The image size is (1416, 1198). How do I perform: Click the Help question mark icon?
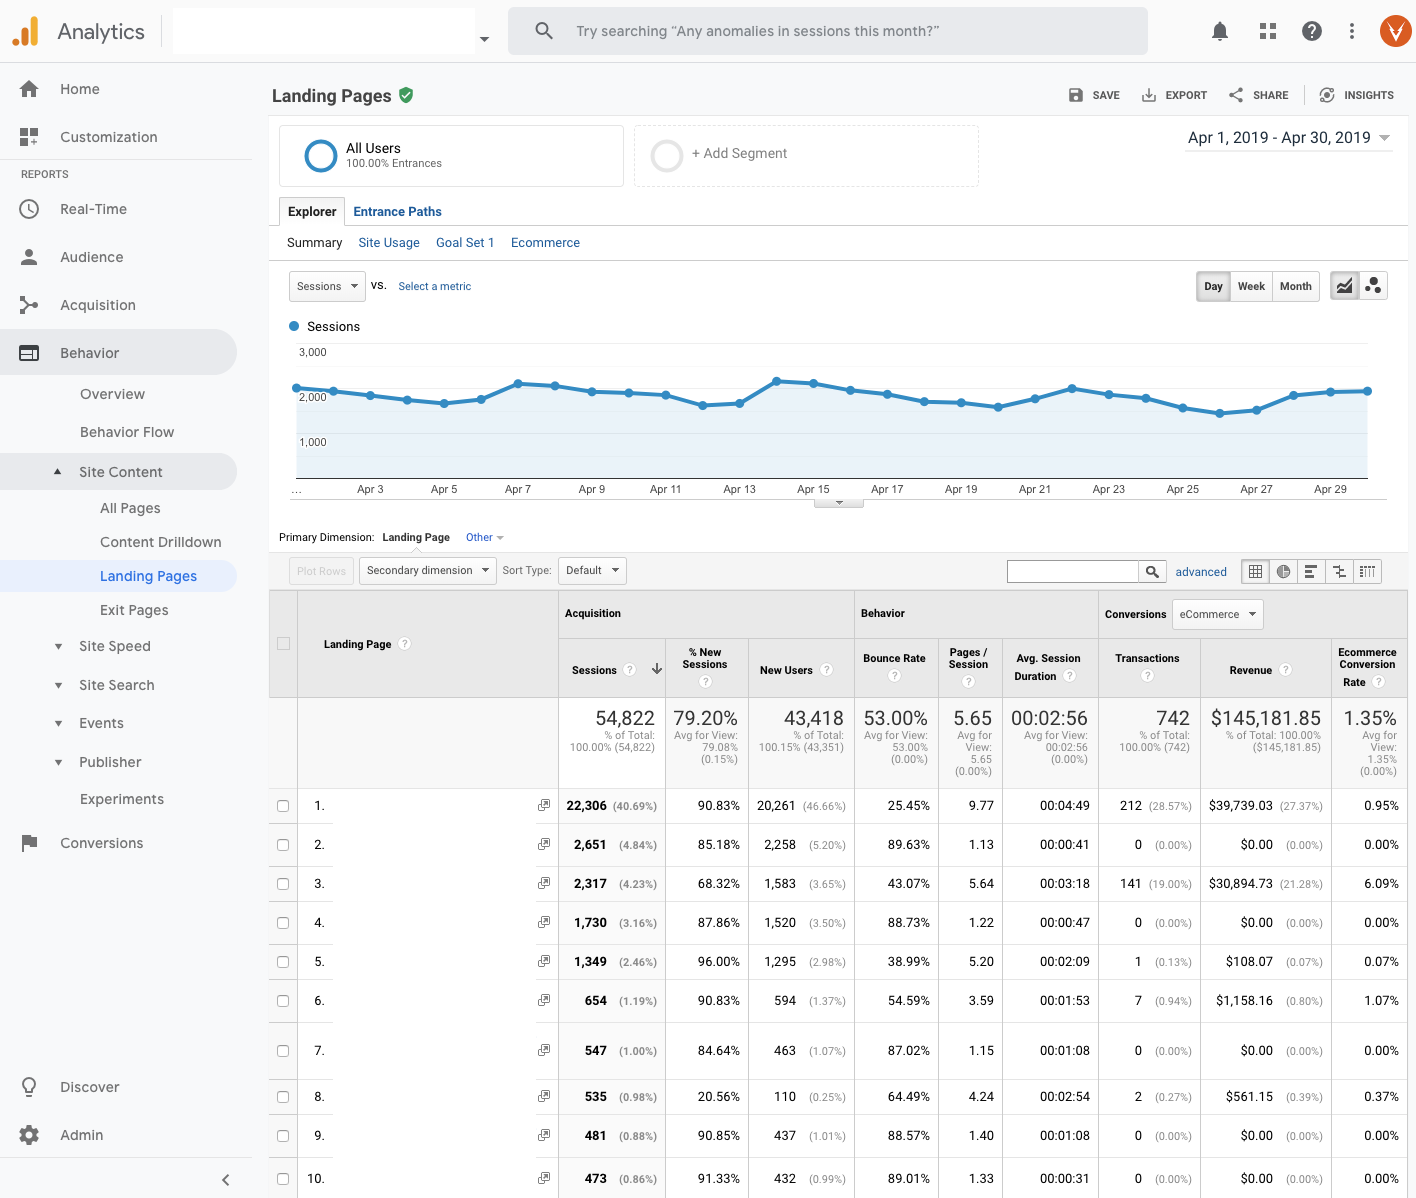tap(1311, 32)
